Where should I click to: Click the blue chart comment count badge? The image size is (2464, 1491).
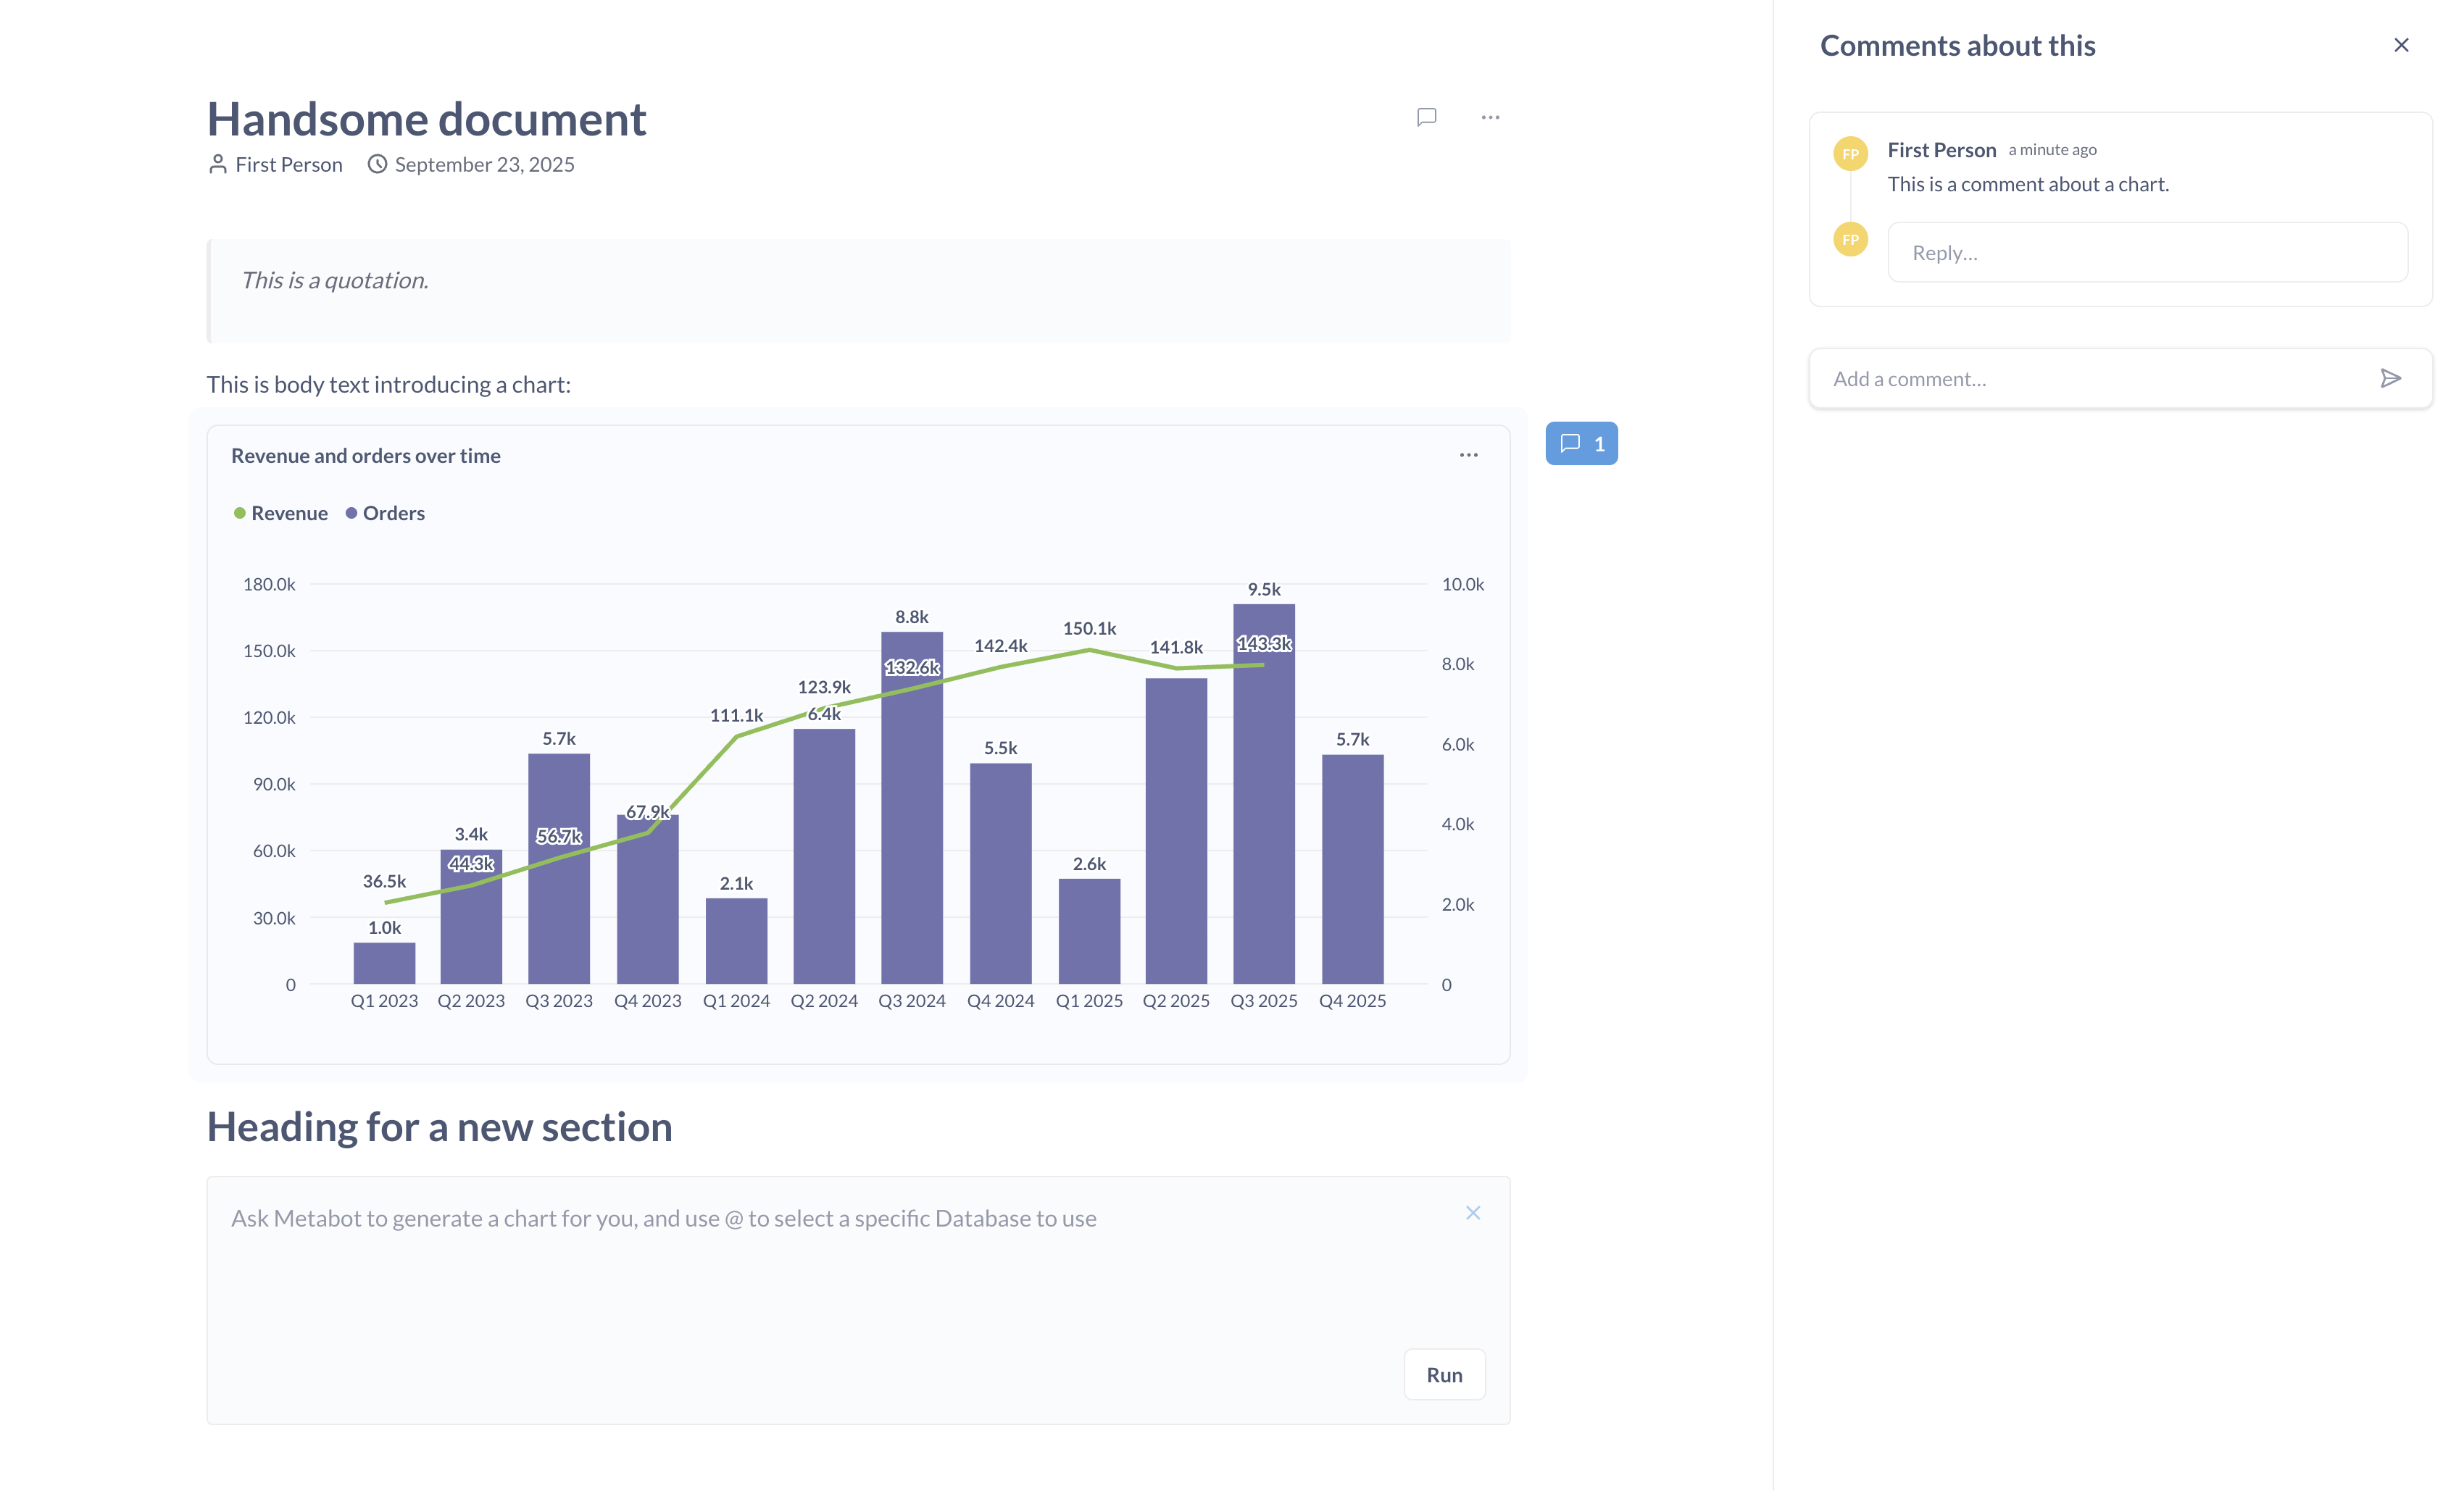point(1581,443)
